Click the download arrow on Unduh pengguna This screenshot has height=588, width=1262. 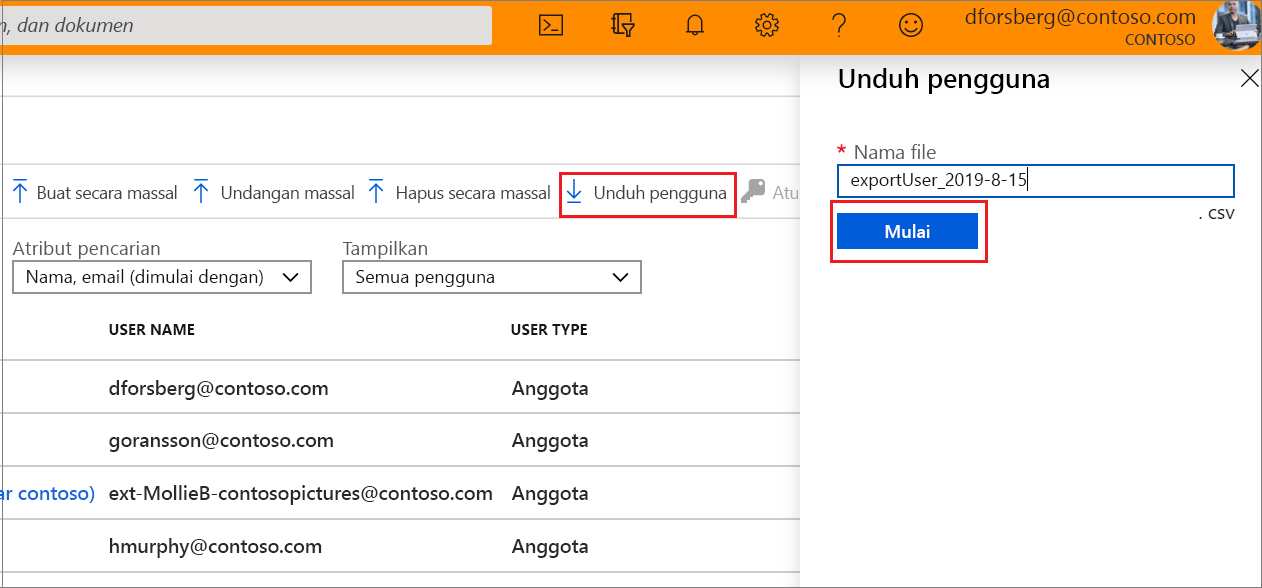tap(574, 193)
